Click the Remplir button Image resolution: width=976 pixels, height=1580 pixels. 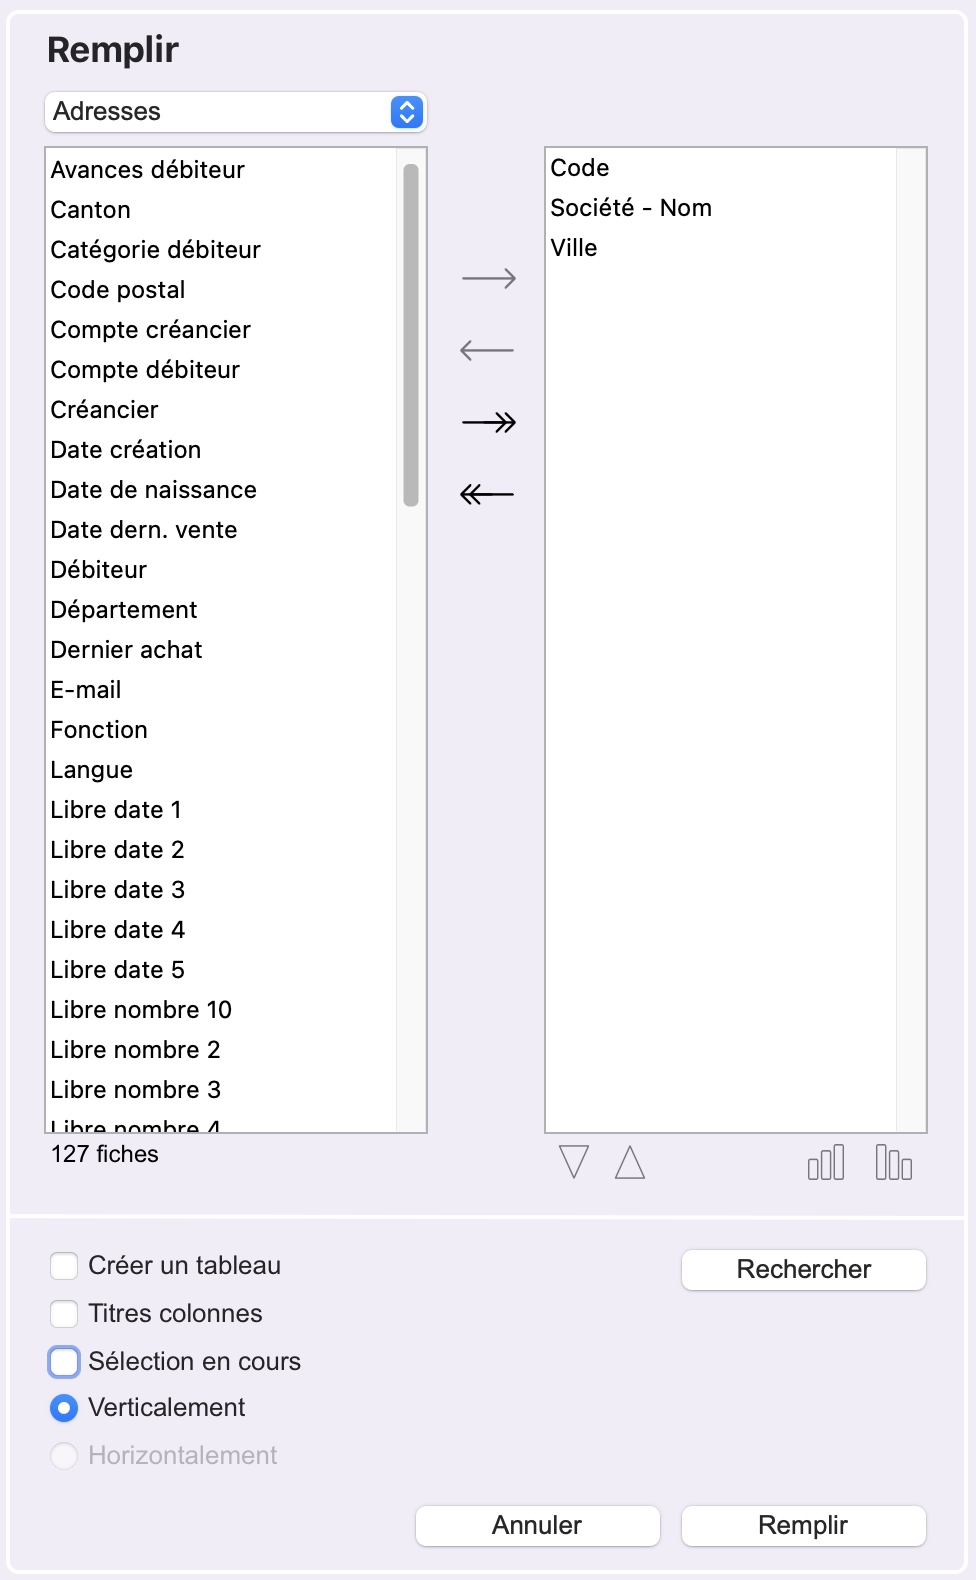coord(803,1526)
